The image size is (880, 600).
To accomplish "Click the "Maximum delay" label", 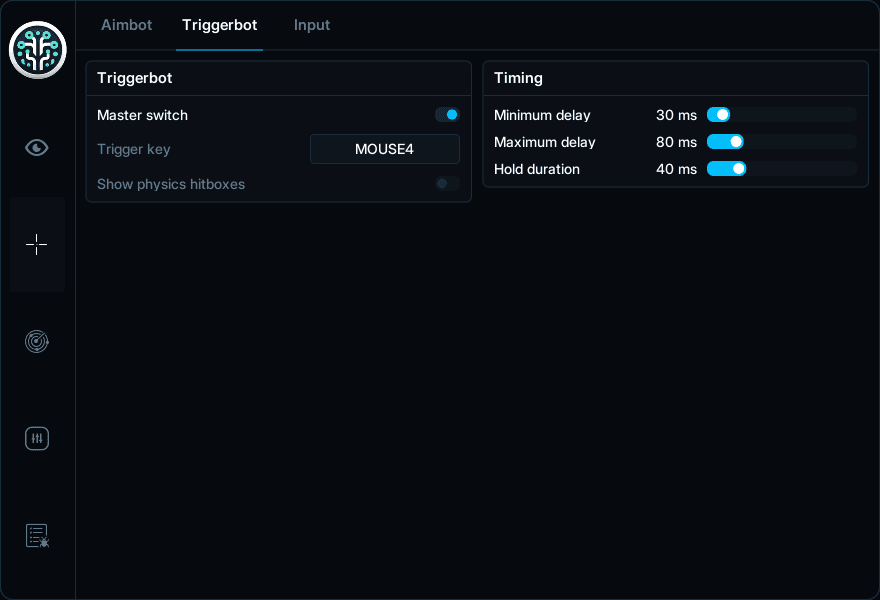I will tap(544, 142).
